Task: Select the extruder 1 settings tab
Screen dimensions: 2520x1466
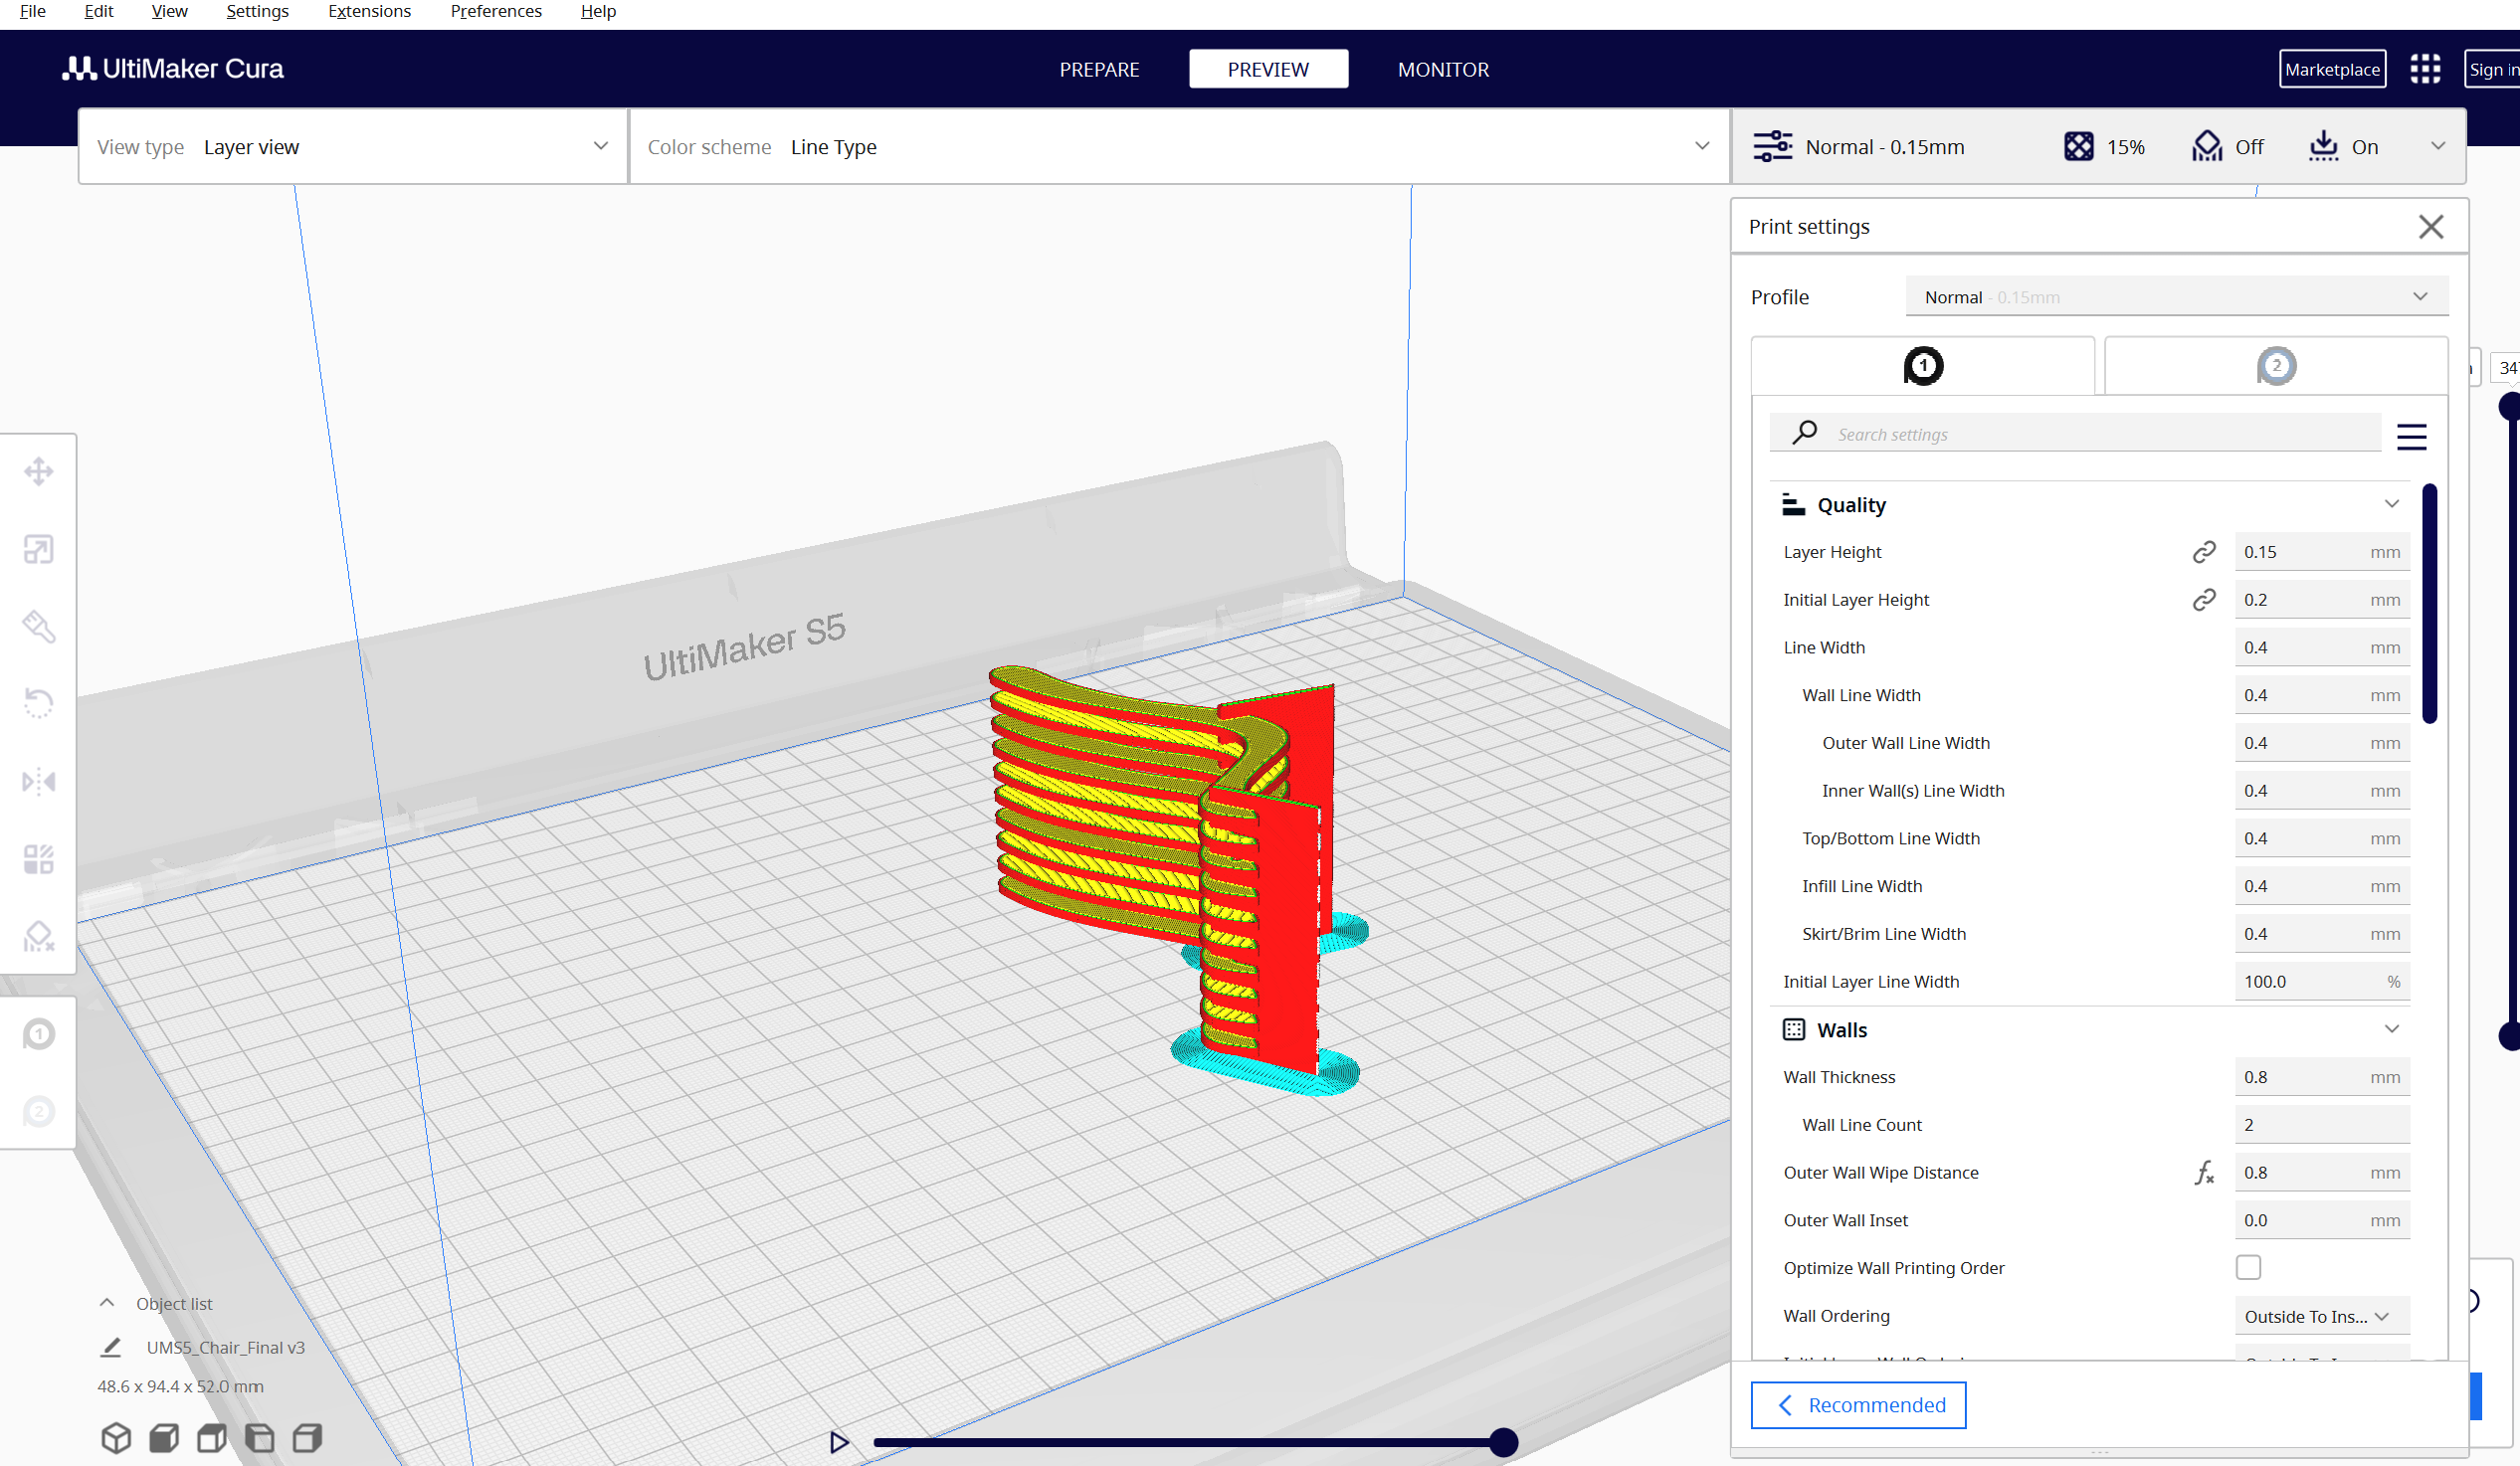Action: pyautogui.click(x=1922, y=366)
